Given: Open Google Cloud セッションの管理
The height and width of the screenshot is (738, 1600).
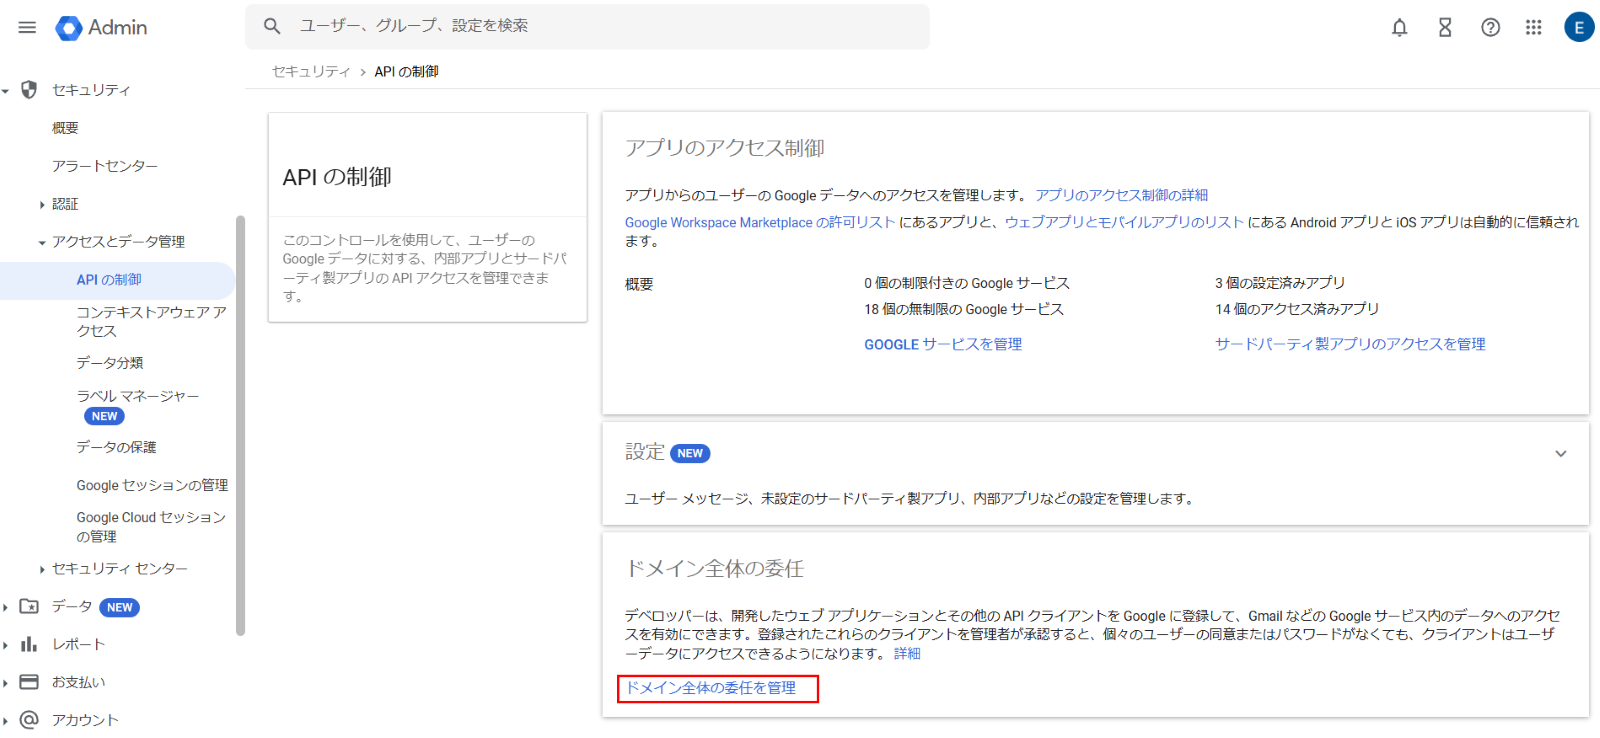Looking at the screenshot, I should 151,527.
